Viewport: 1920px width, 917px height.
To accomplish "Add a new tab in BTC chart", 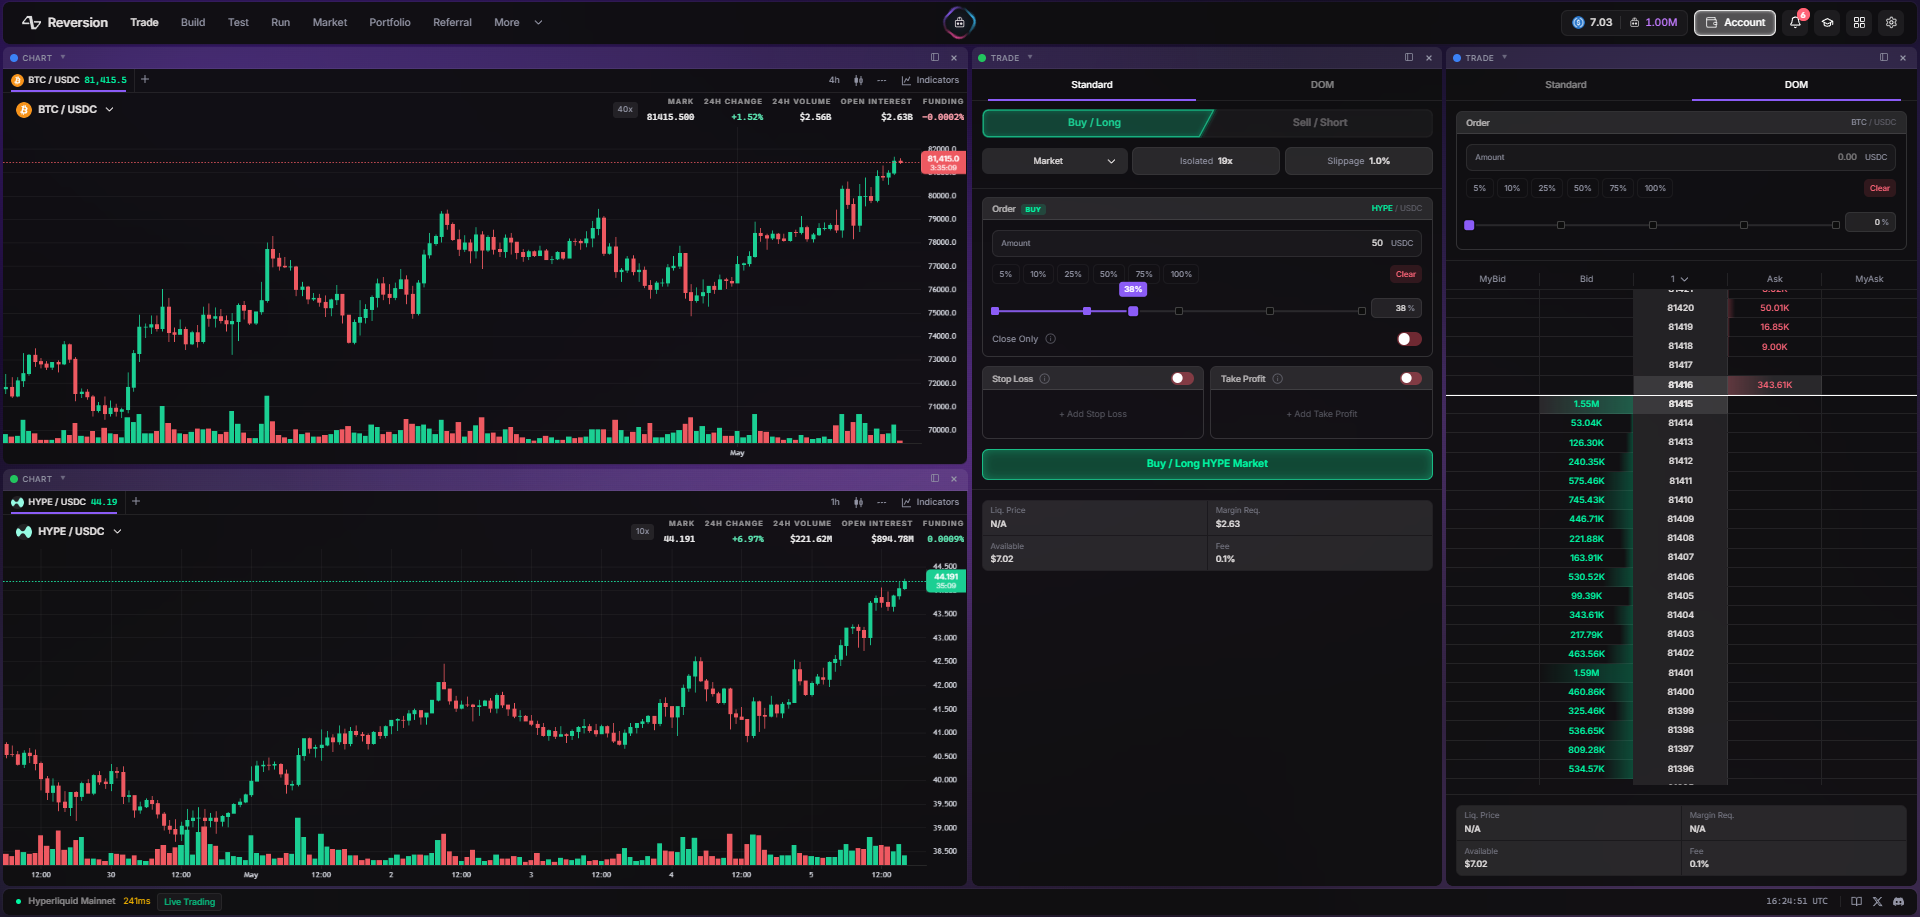I will (x=145, y=79).
